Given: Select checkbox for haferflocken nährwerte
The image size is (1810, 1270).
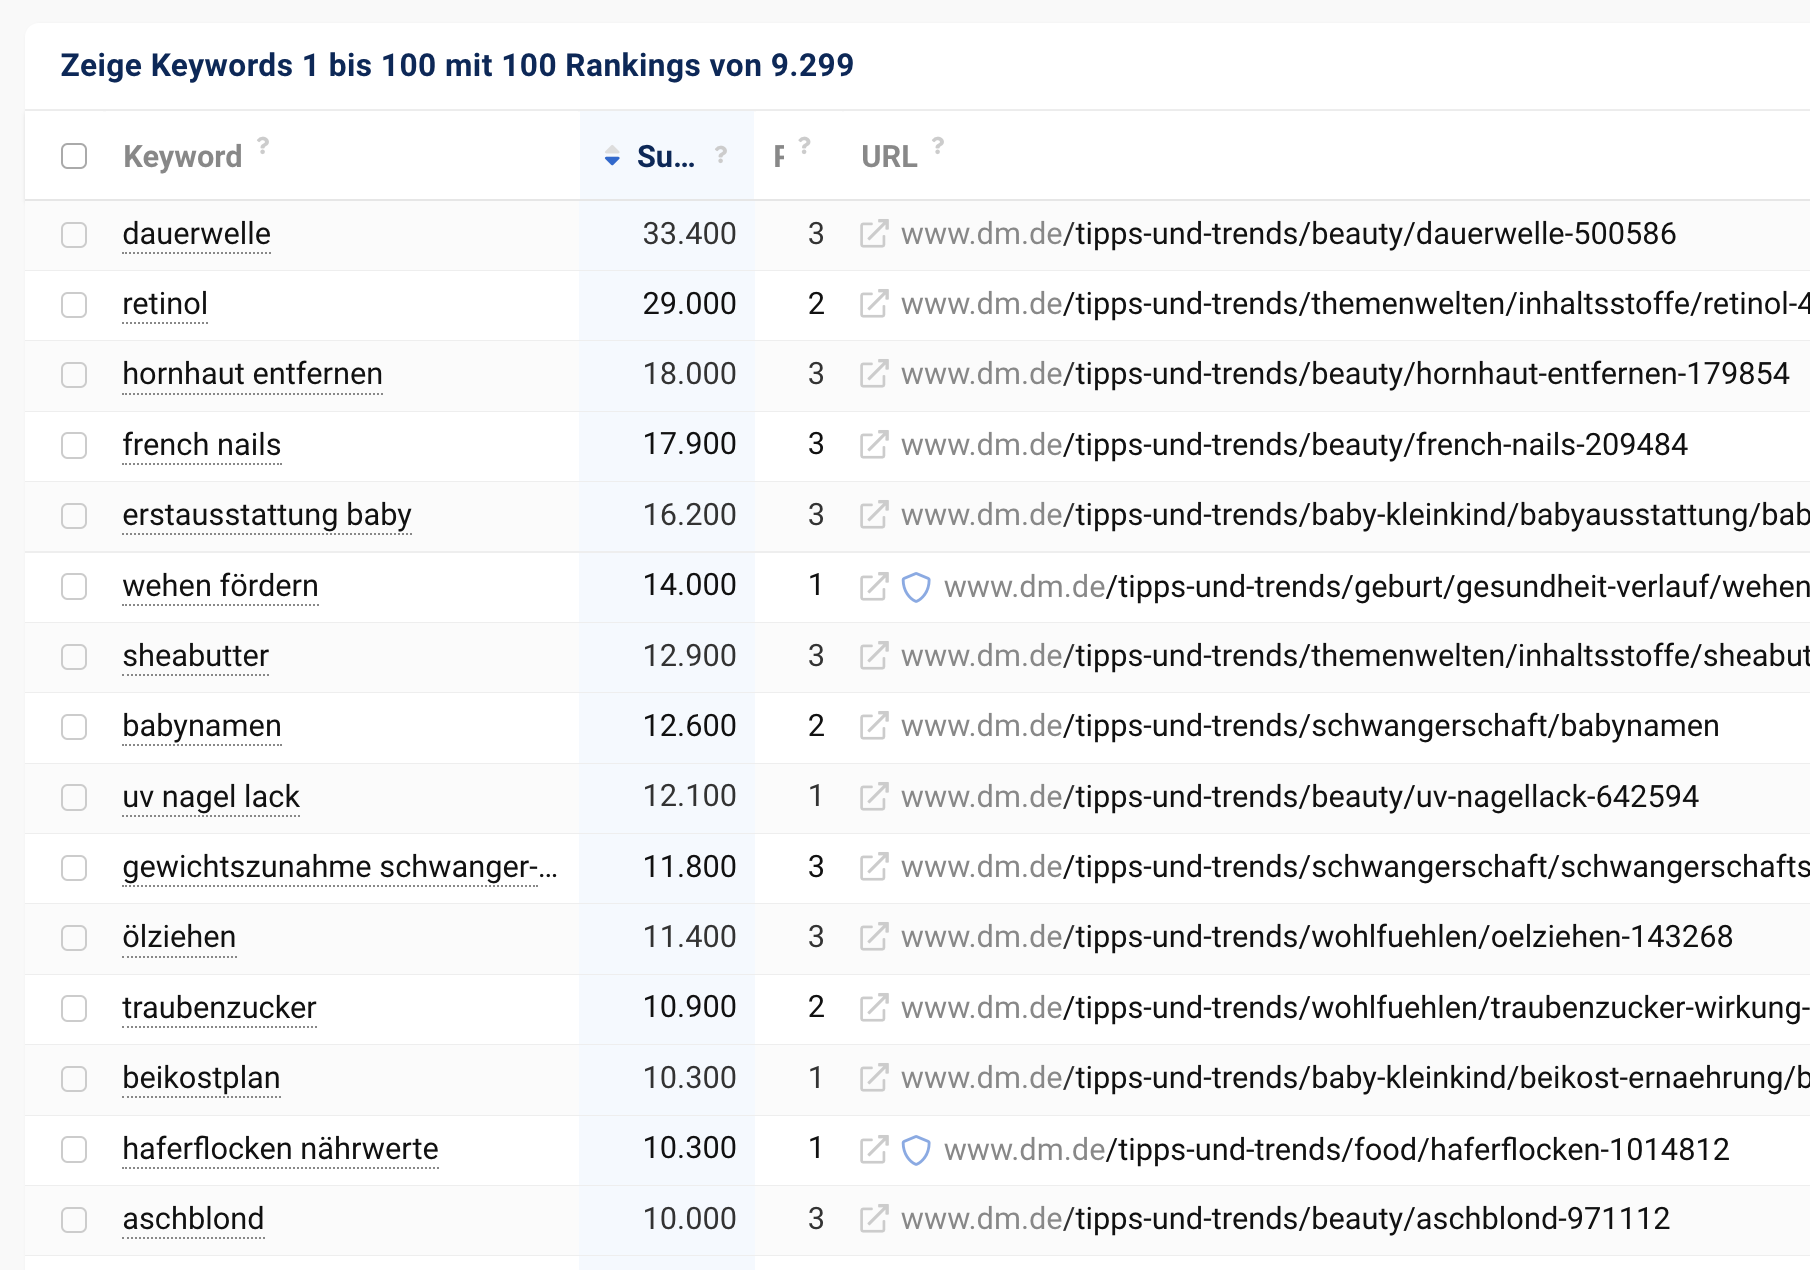Looking at the screenshot, I should (74, 1150).
